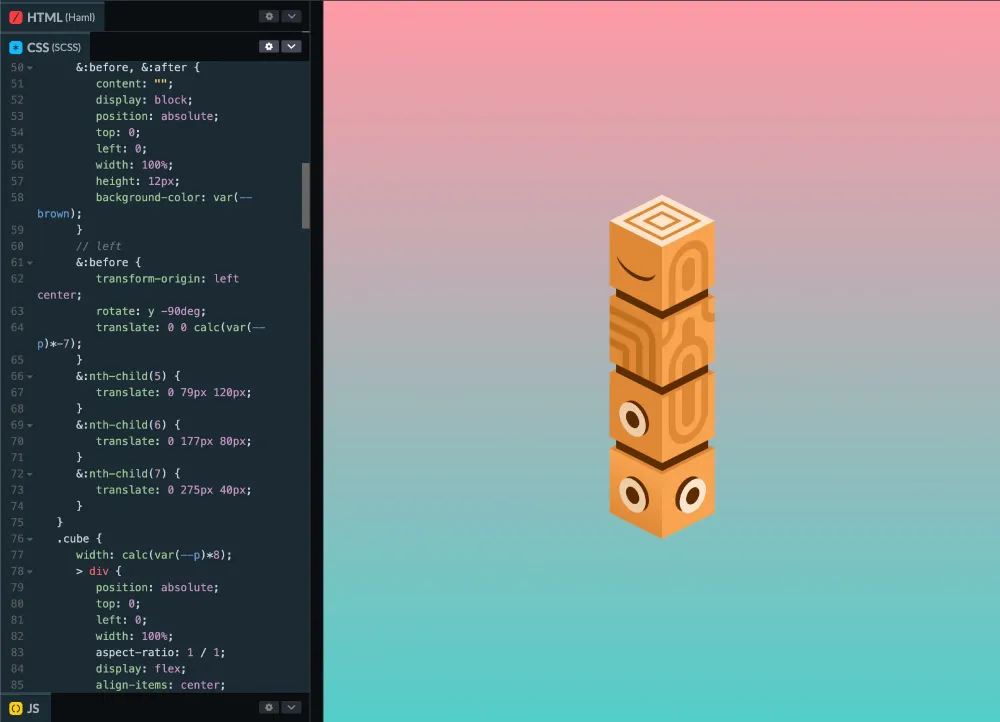
Task: Click the blue CSS preprocessor icon
Action: 16,46
